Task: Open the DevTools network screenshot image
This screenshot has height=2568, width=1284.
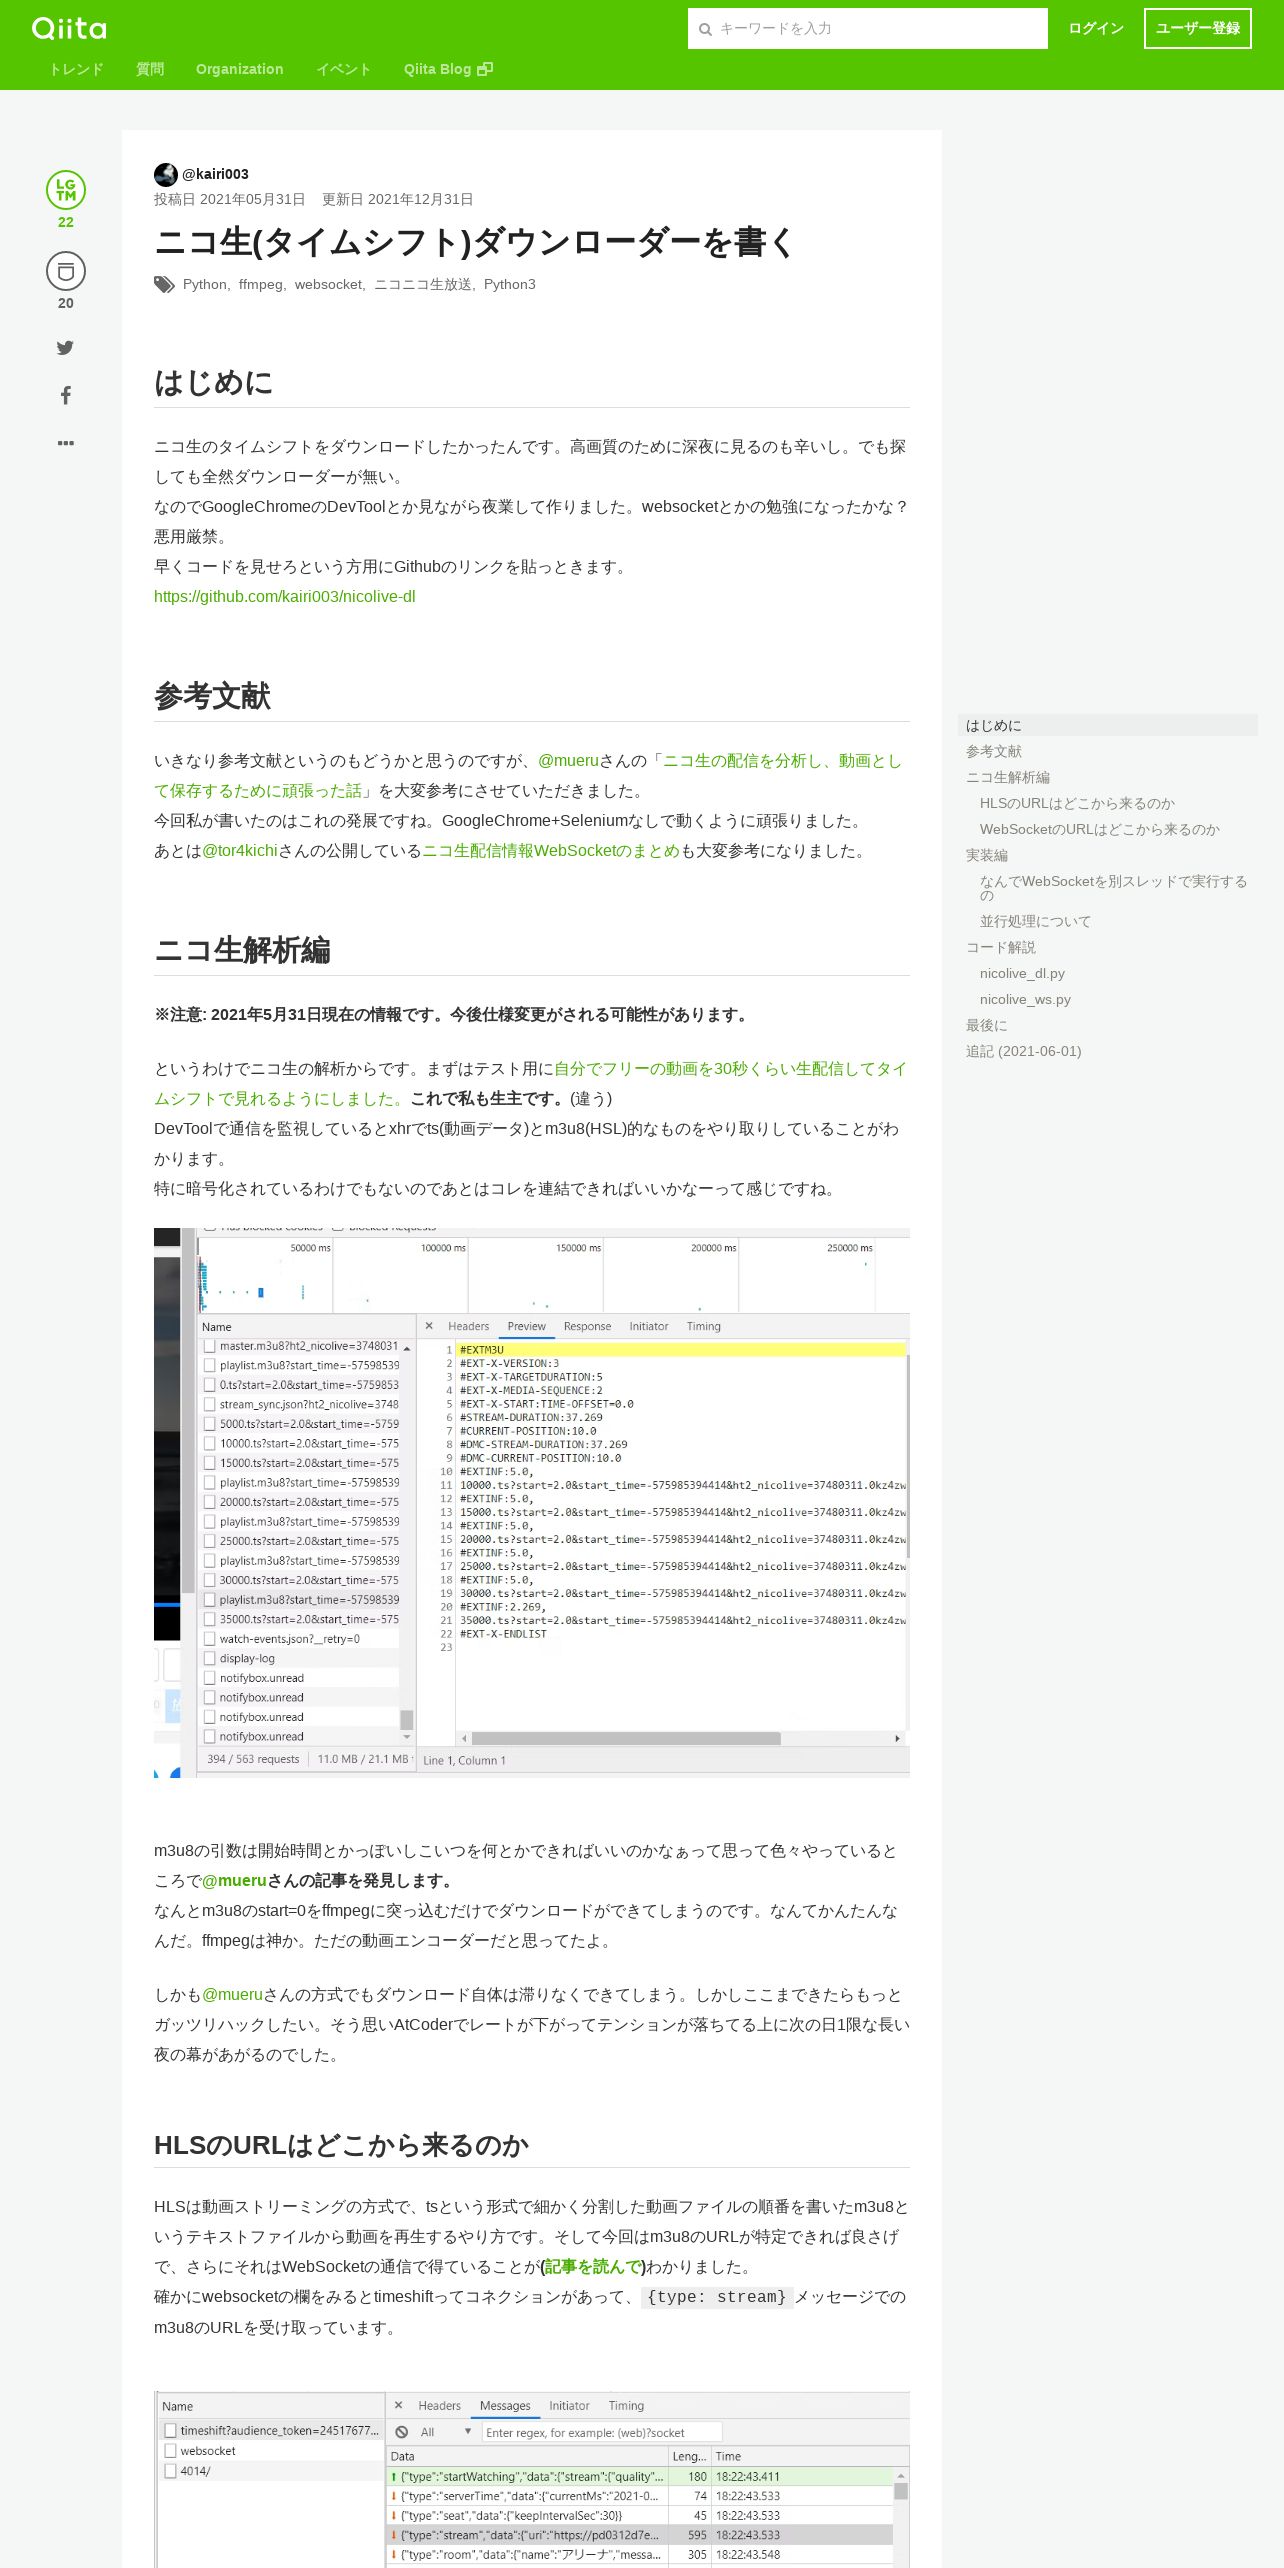Action: 532,1502
